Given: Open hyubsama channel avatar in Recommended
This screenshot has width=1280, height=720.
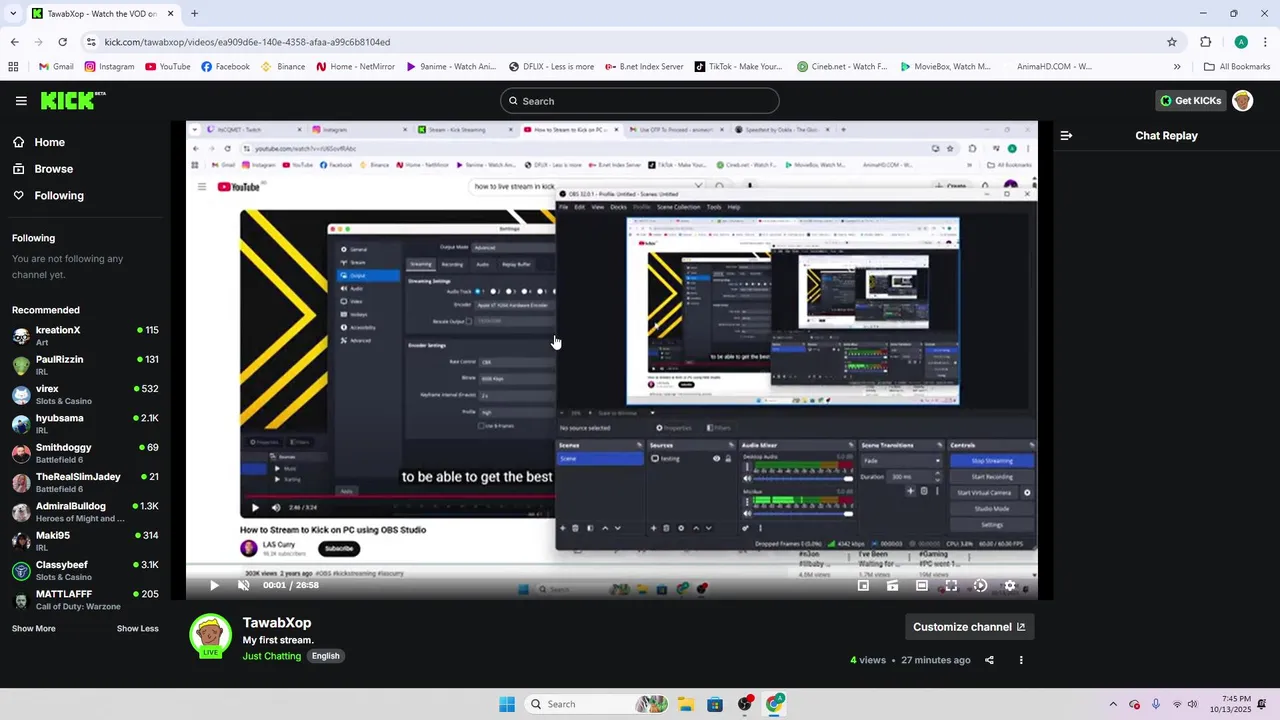Looking at the screenshot, I should [x=21, y=424].
